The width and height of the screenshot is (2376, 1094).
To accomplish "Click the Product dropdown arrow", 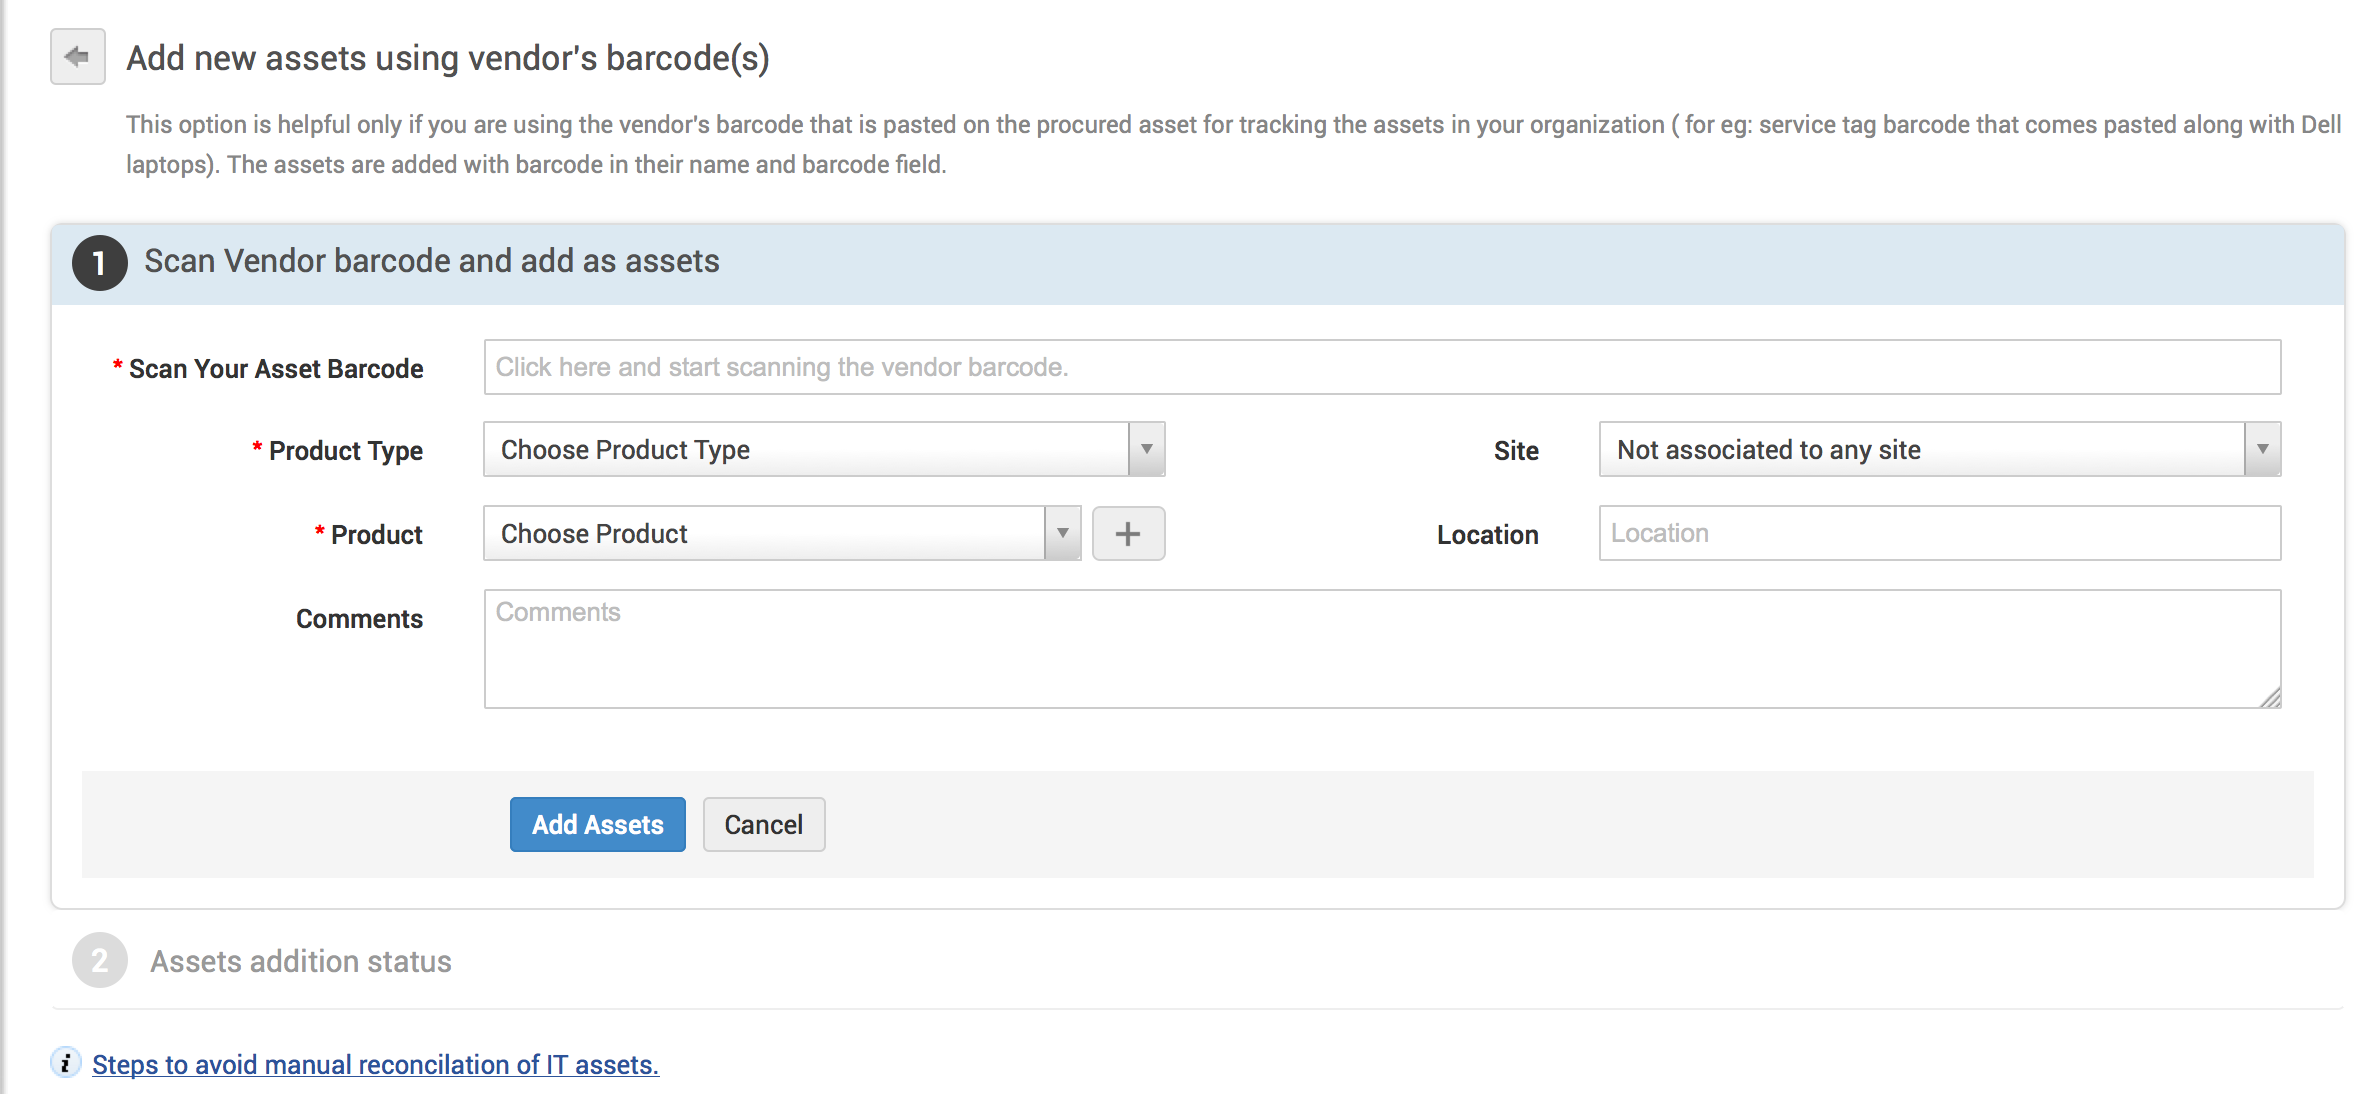I will click(1063, 534).
